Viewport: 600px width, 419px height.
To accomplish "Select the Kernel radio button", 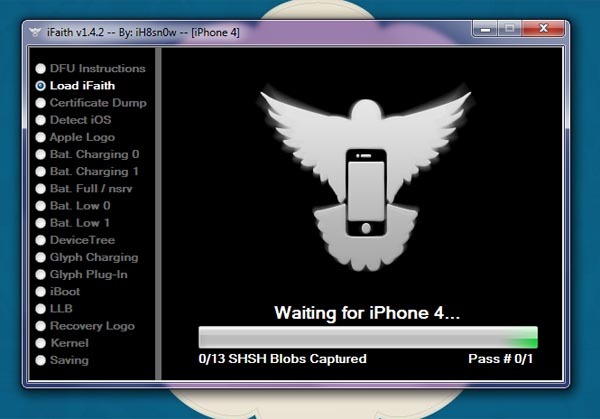I will (41, 343).
